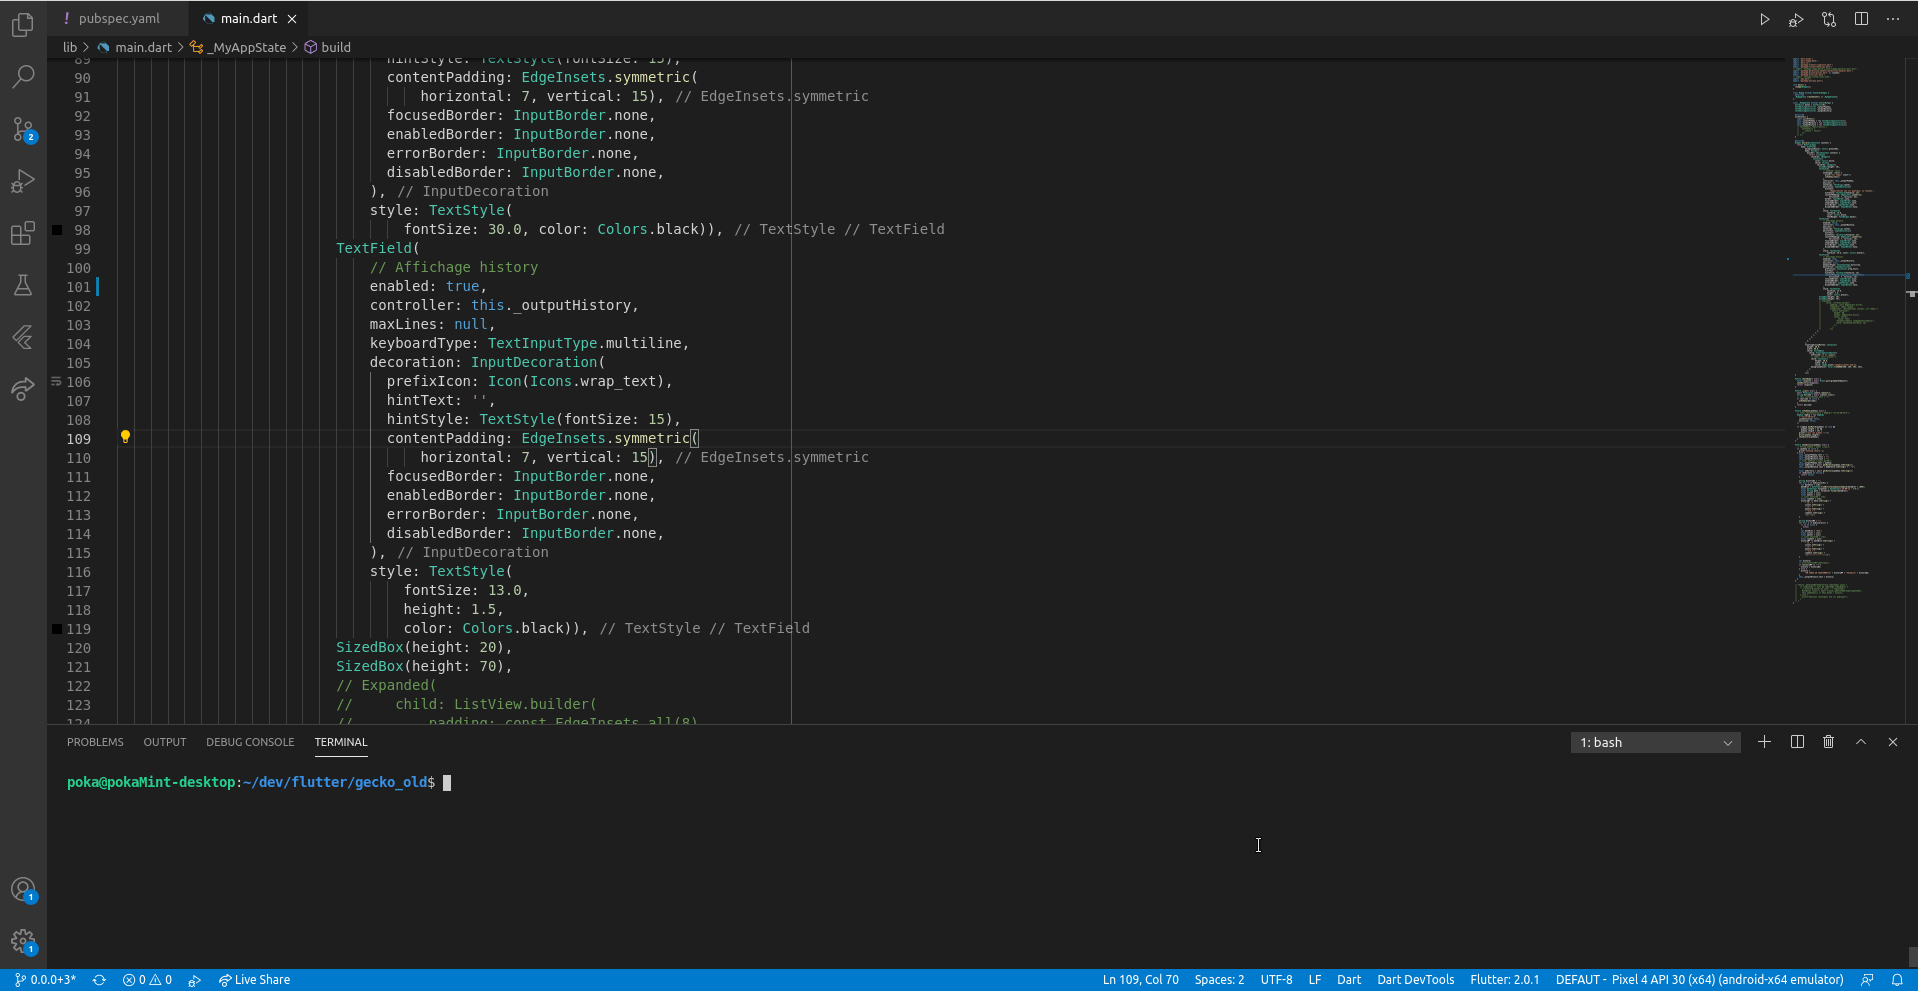Click the terminal panel scrollbar thumb
This screenshot has height=991, width=1918.
tap(1912, 957)
